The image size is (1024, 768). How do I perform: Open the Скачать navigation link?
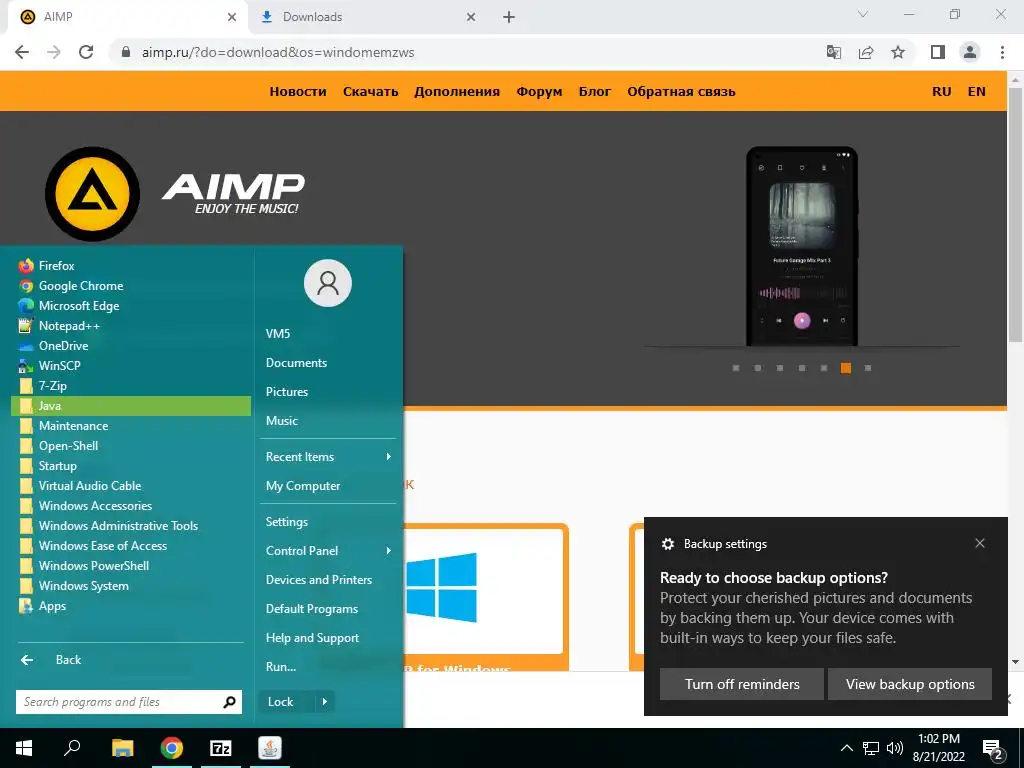click(370, 91)
